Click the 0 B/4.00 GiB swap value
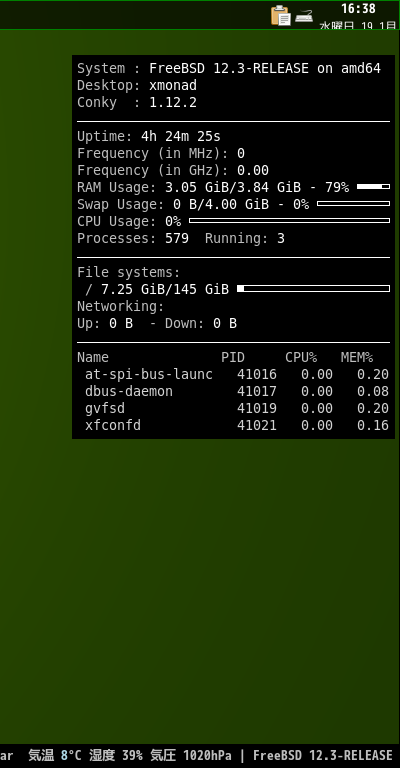Viewport: 400px width, 768px height. 221,204
